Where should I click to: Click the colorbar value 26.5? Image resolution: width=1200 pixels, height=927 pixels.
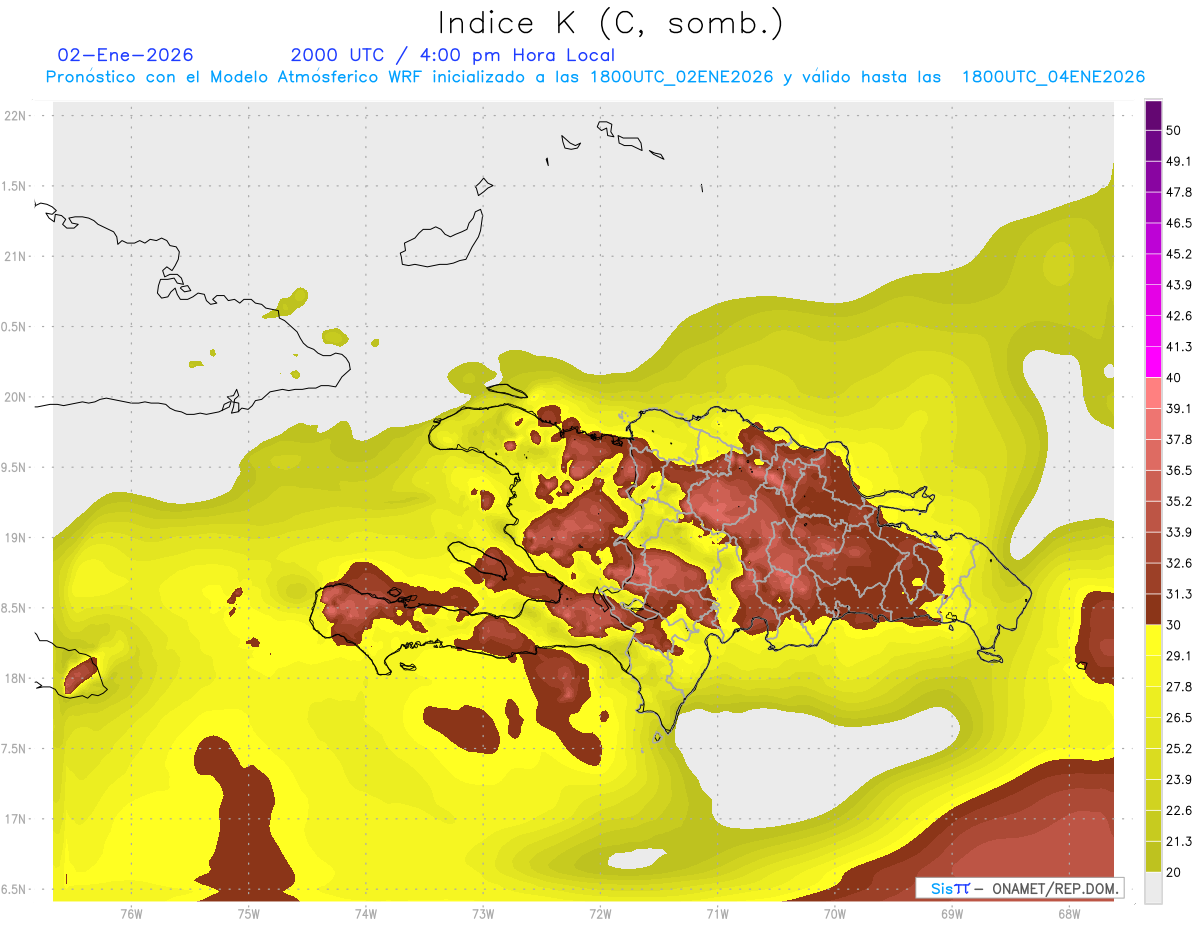pyautogui.click(x=1179, y=718)
